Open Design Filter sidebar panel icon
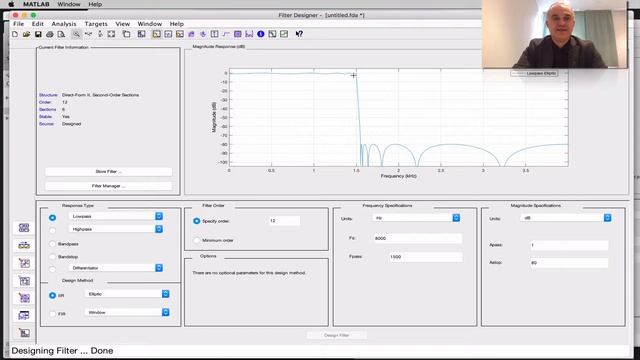The height and width of the screenshot is (360, 640). [24, 333]
